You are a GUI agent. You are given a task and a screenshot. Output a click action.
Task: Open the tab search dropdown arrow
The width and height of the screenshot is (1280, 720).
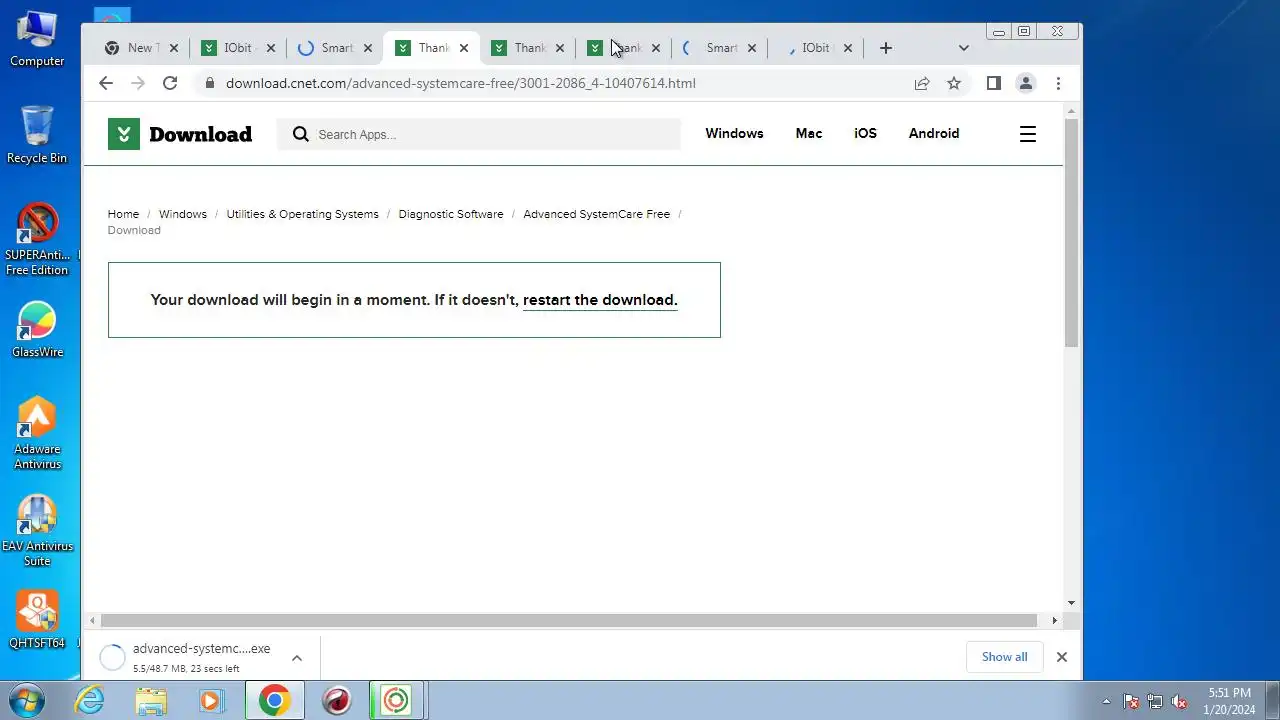tap(963, 48)
